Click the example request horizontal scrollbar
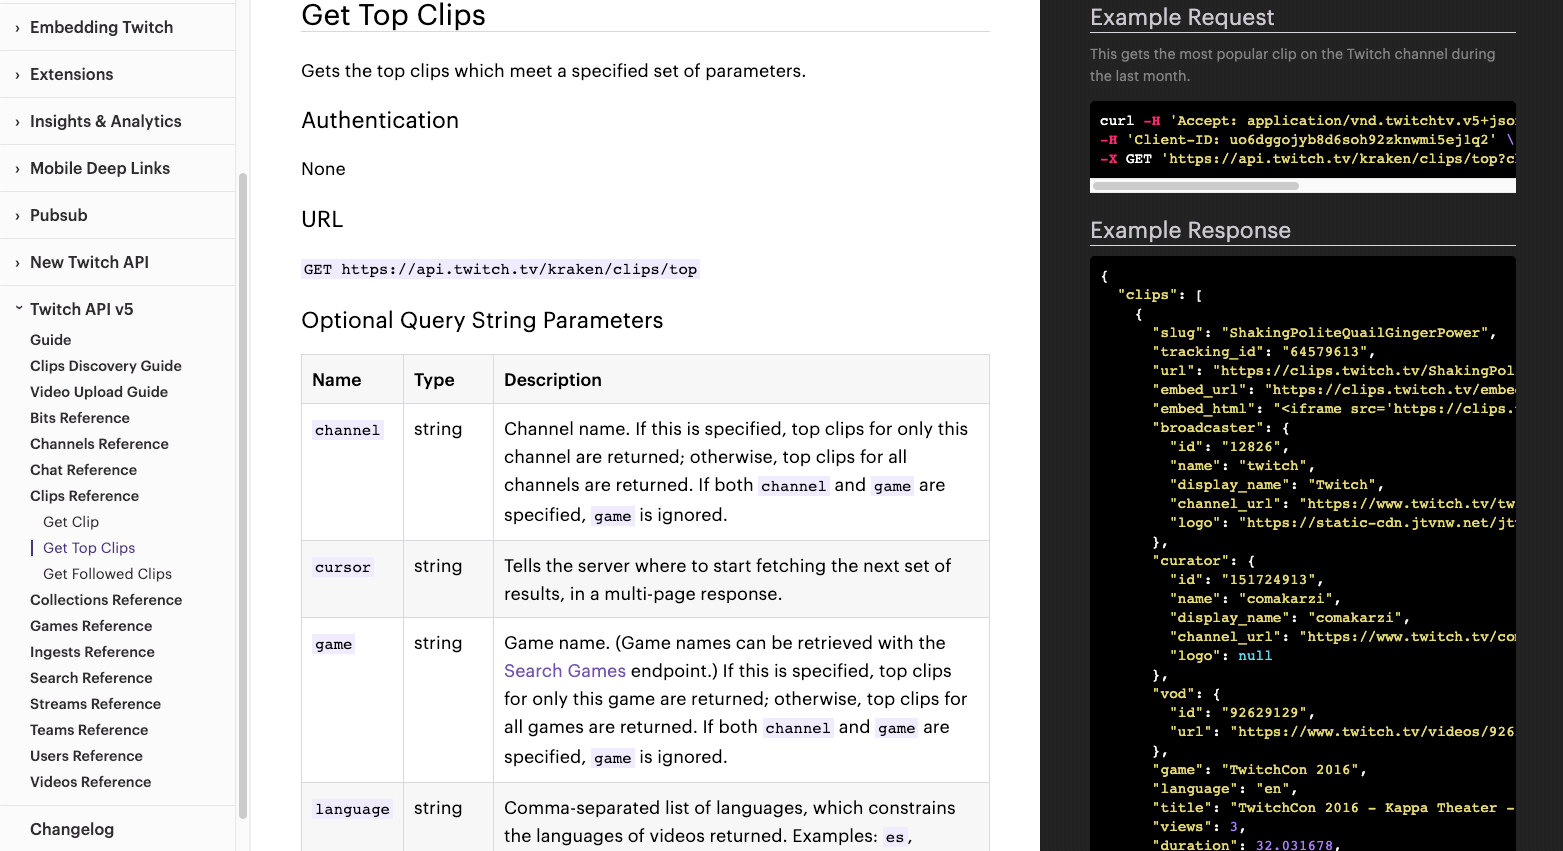 coord(1196,185)
